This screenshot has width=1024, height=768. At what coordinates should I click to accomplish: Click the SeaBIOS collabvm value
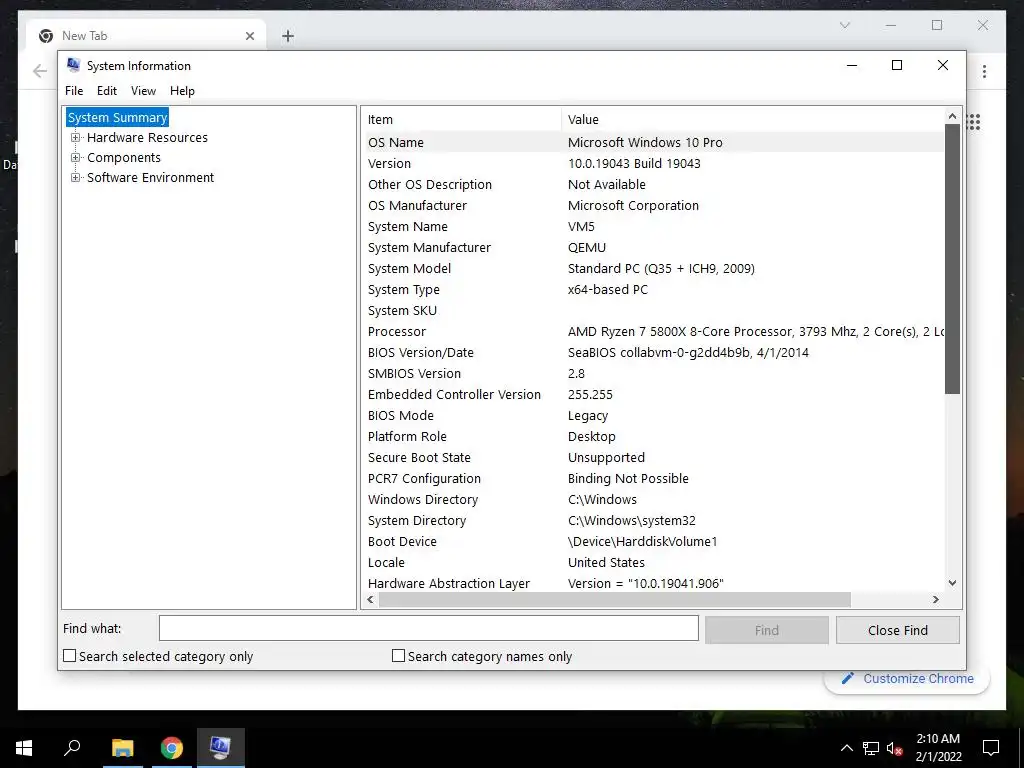(688, 353)
